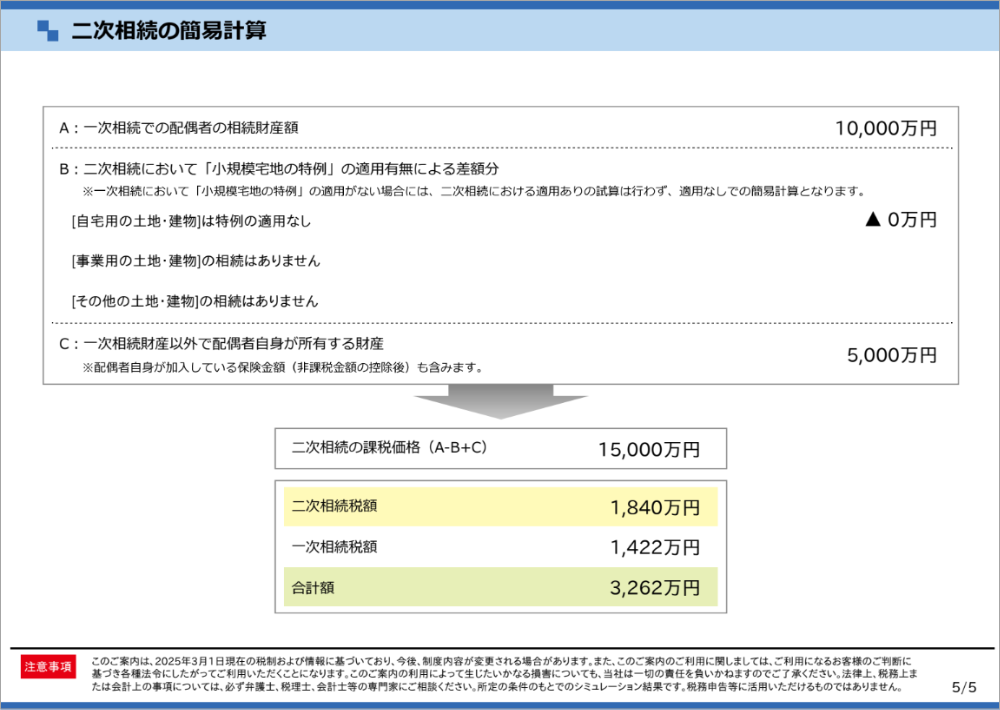Select the [事業用の土地・建物] line
This screenshot has height=710, width=1000.
click(196, 261)
